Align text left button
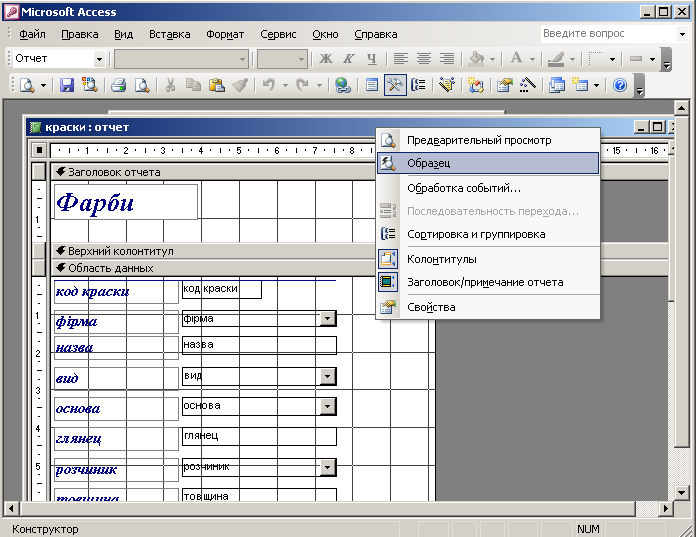The height and width of the screenshot is (537, 696). point(401,58)
